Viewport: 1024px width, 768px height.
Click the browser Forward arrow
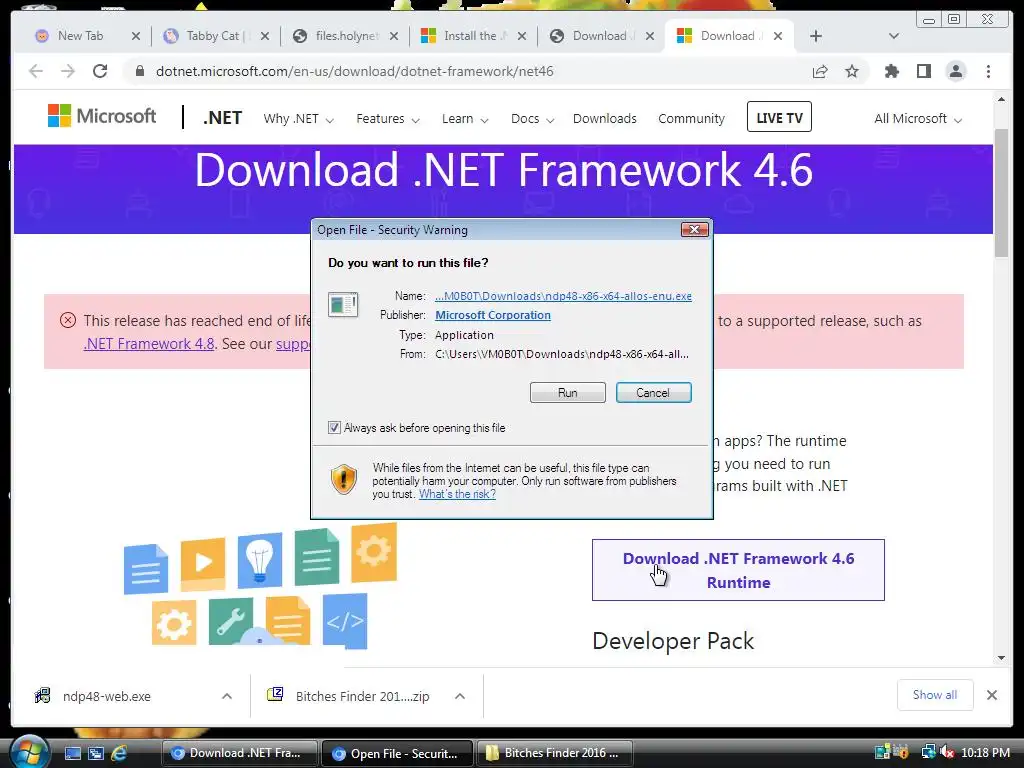68,71
